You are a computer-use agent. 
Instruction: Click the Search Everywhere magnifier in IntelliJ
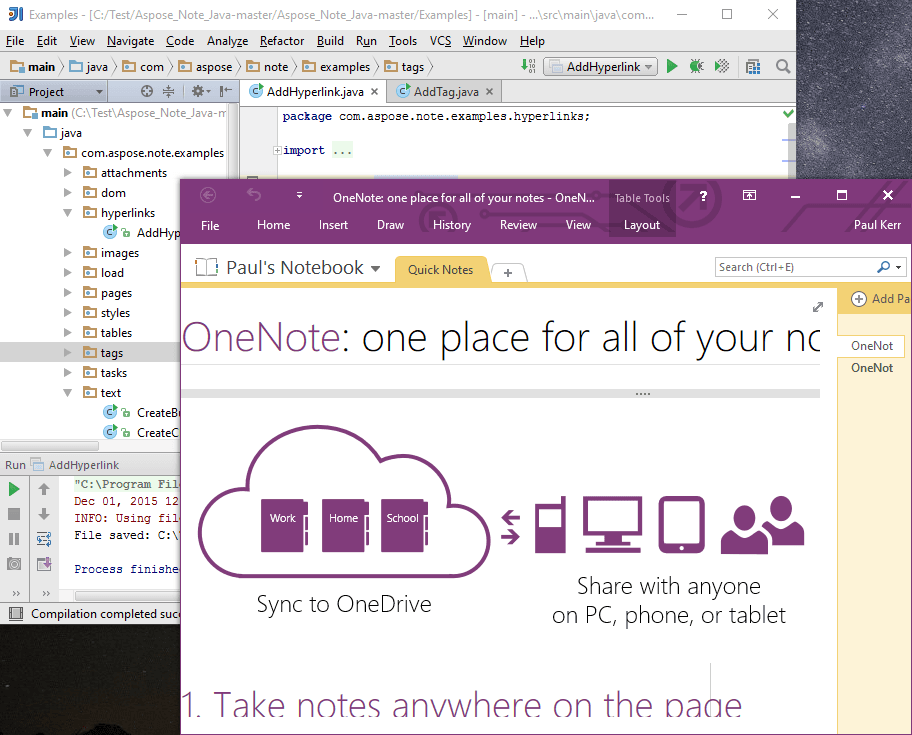pyautogui.click(x=783, y=67)
